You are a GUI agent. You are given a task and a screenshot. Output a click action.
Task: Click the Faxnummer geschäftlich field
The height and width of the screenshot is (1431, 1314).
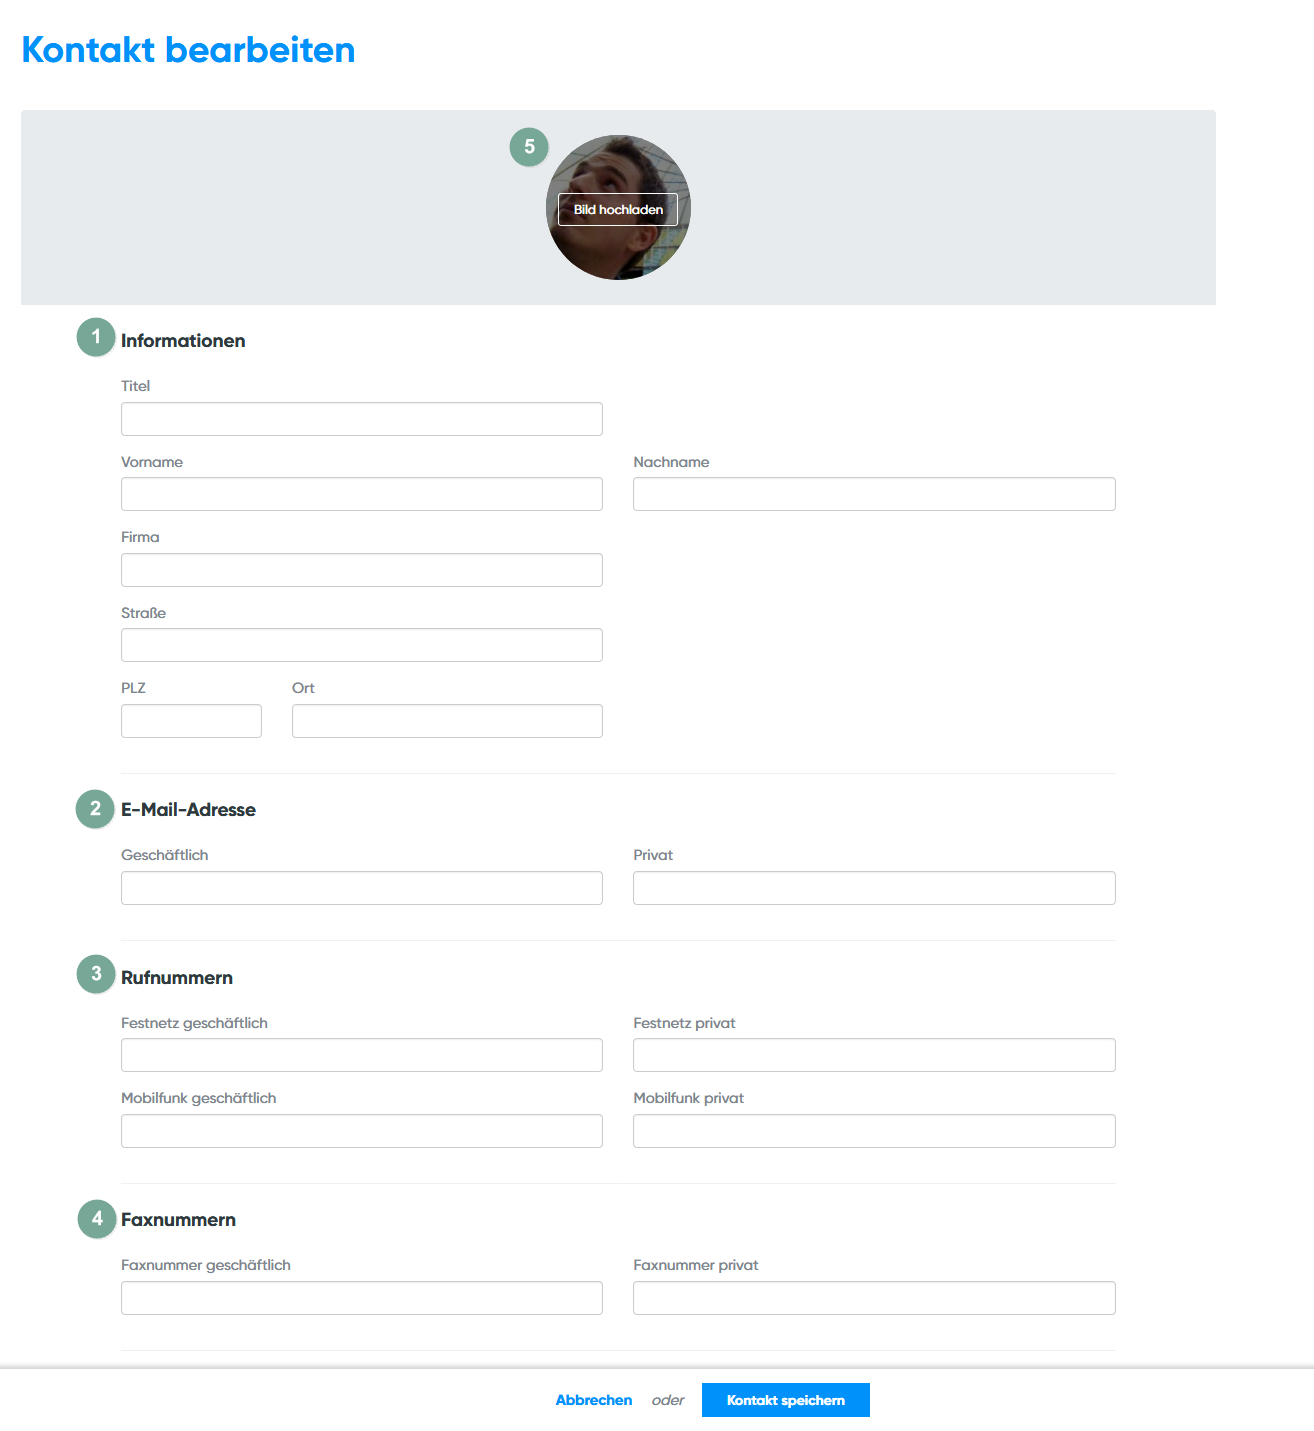pos(361,1298)
